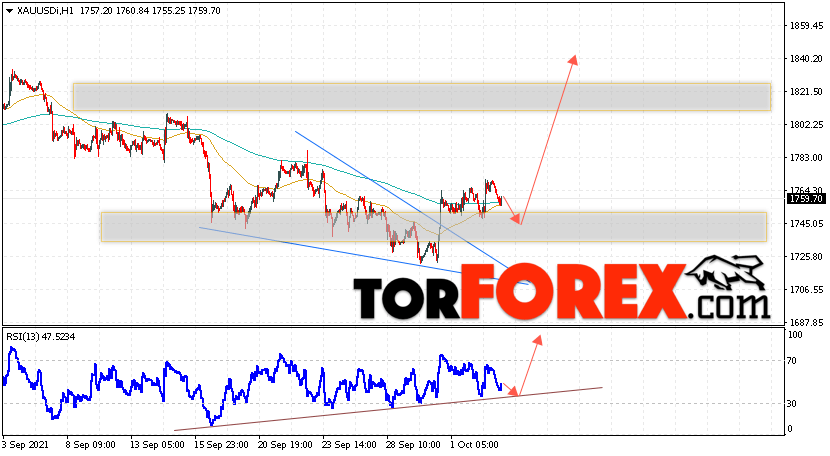This screenshot has height=456, width=830.
Task: Click the 1783.00 price axis value
Action: [x=806, y=158]
